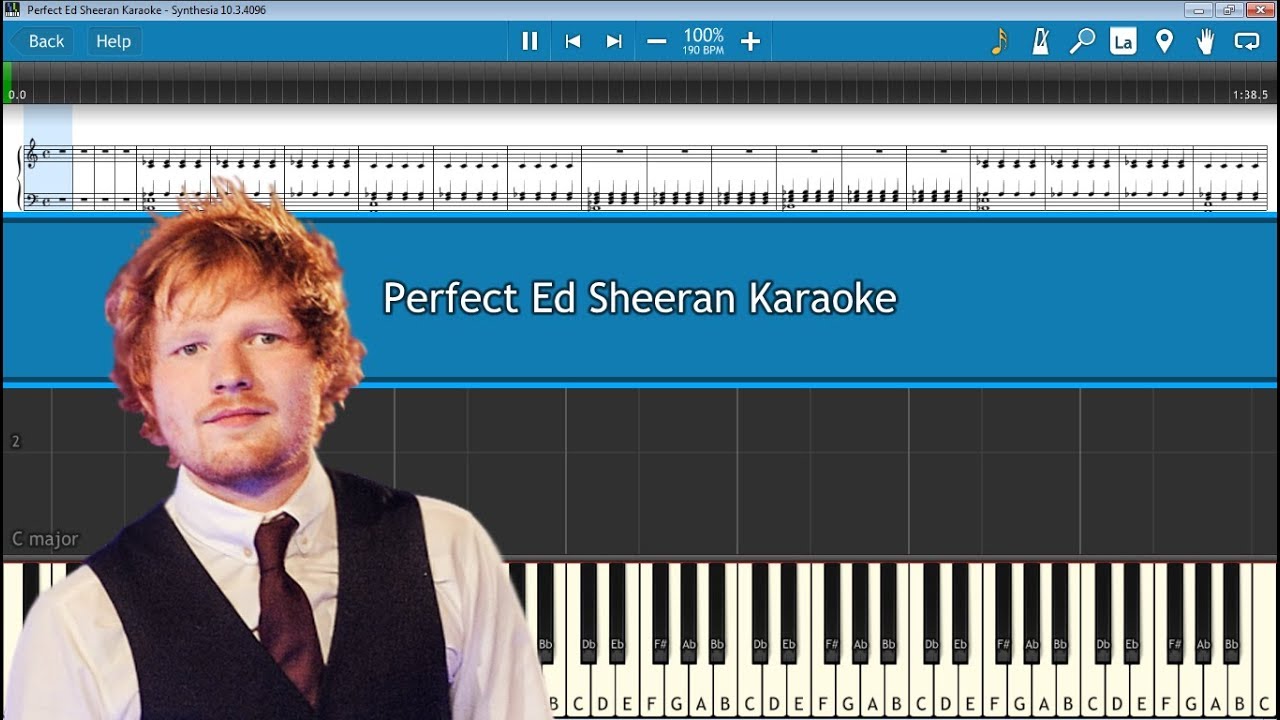This screenshot has width=1280, height=720.
Task: Toggle the golden music note icon
Action: [x=999, y=41]
